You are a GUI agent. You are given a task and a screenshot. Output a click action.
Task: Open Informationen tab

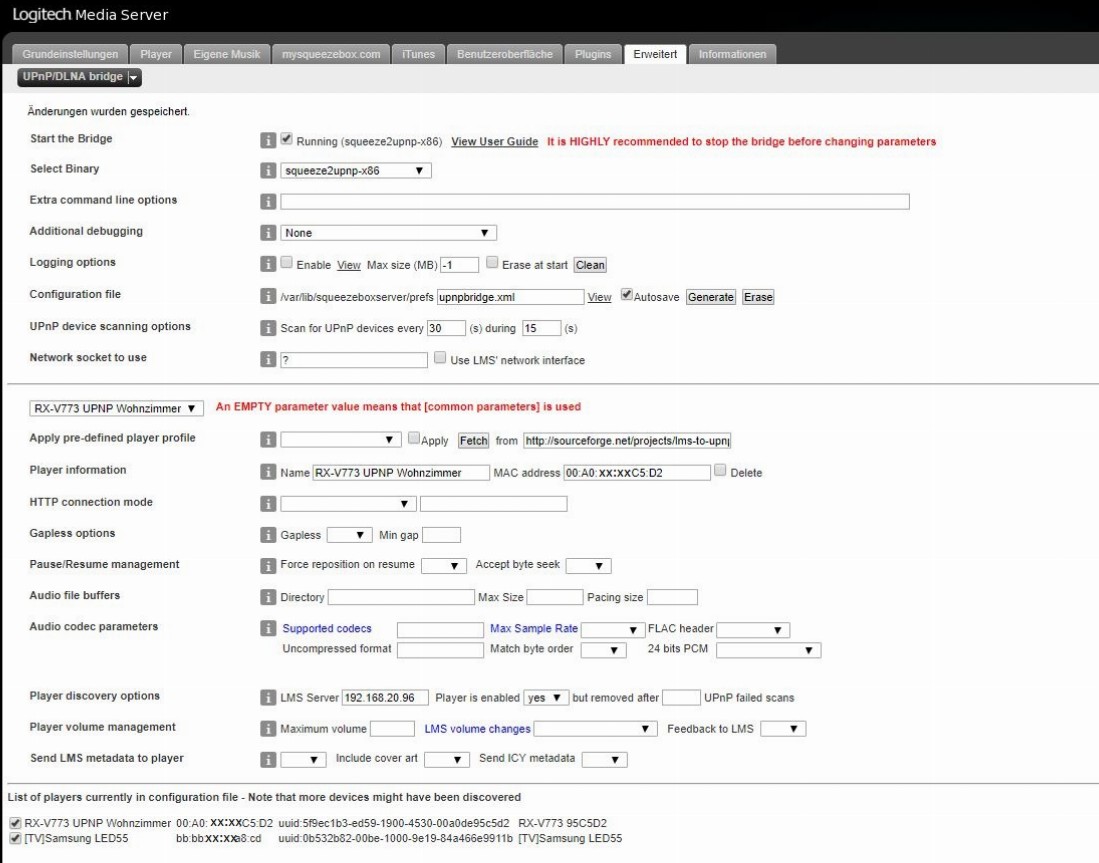tap(732, 54)
